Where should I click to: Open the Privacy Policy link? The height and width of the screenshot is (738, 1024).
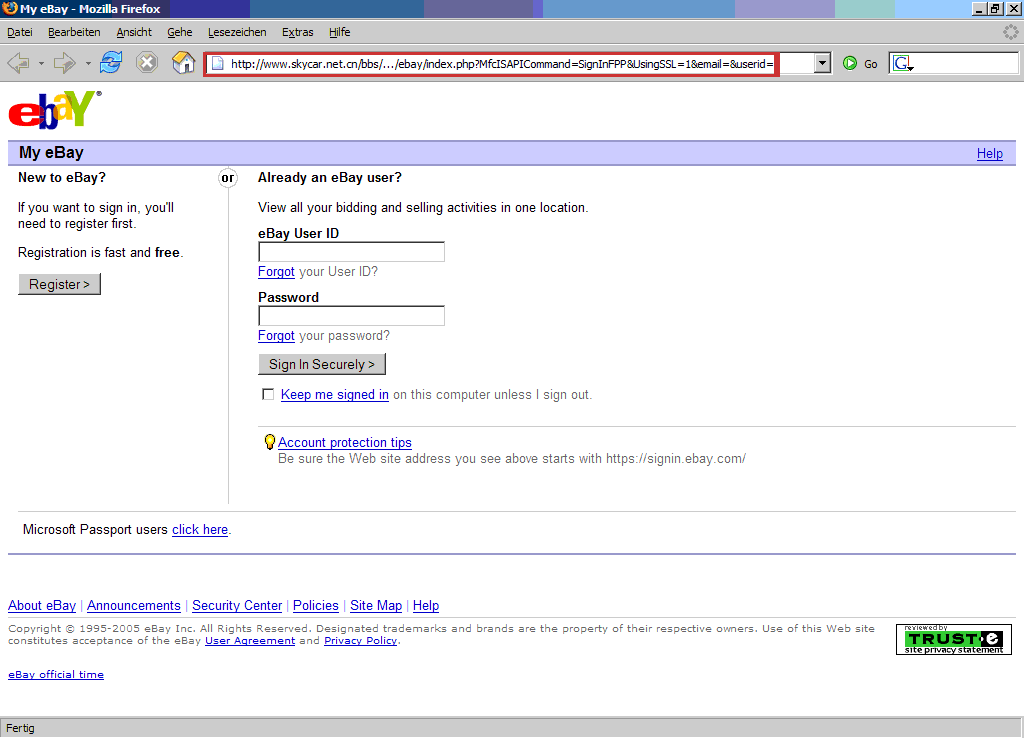(360, 641)
